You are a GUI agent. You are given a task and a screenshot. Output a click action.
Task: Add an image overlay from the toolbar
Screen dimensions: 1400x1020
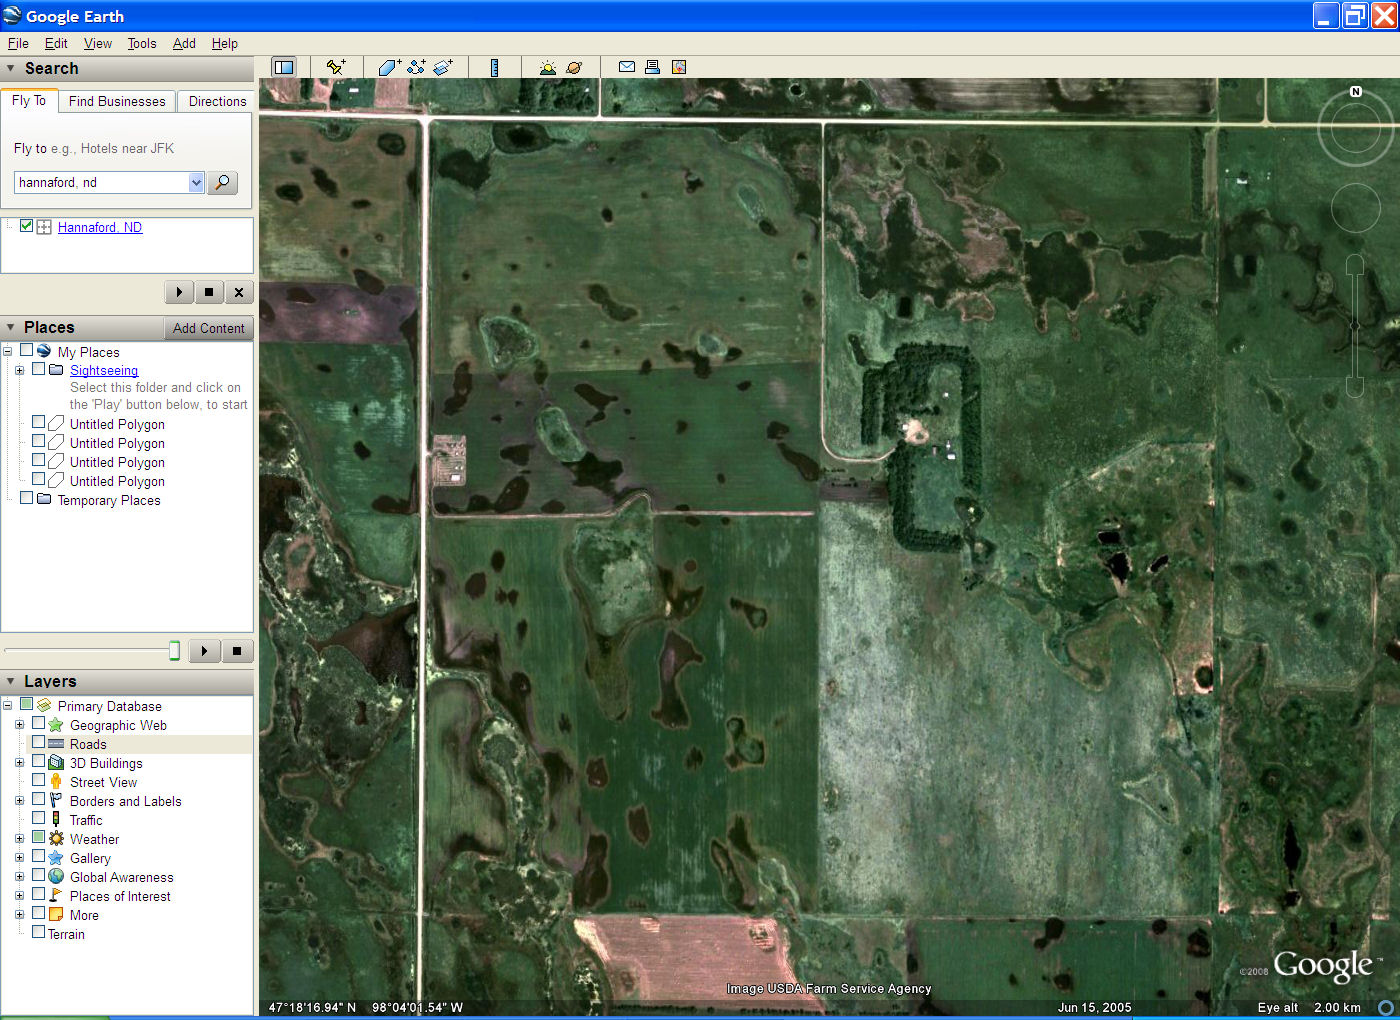pyautogui.click(x=443, y=67)
